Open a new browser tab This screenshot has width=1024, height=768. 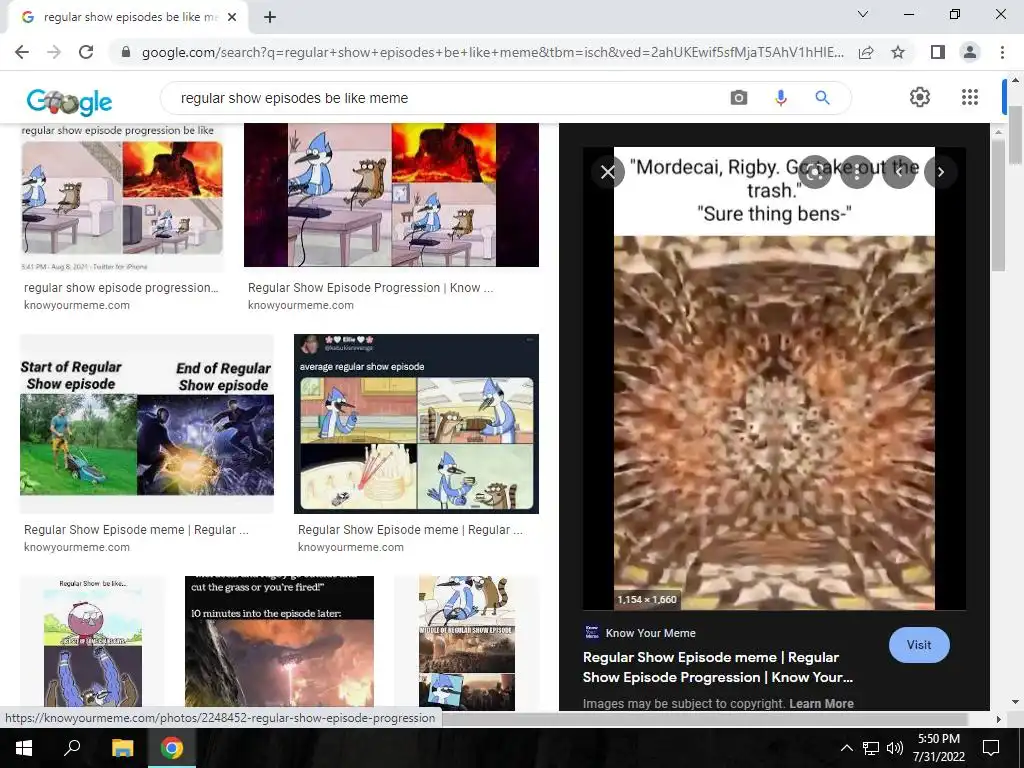270,17
